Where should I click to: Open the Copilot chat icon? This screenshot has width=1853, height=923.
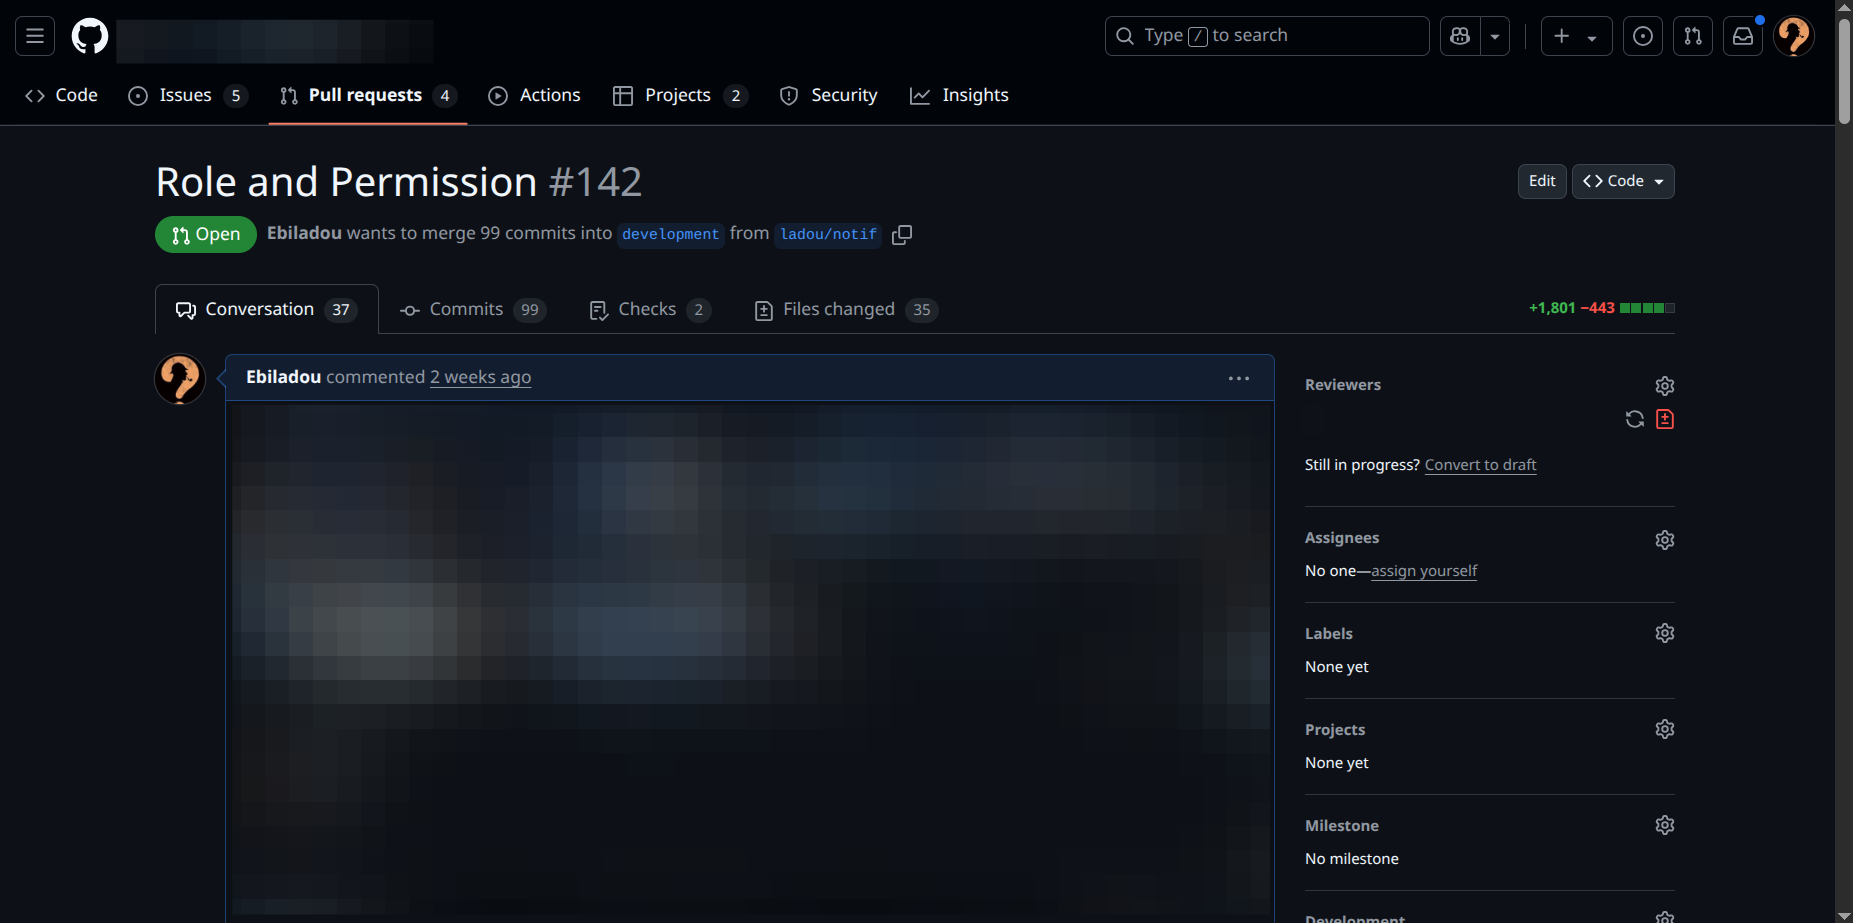click(x=1460, y=36)
